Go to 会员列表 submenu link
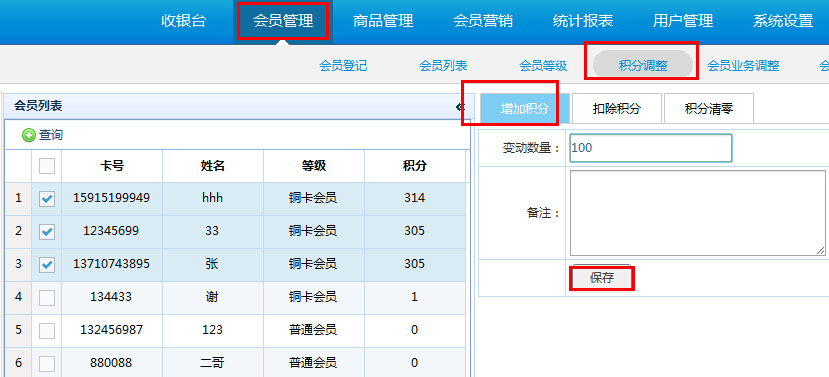 (x=443, y=66)
